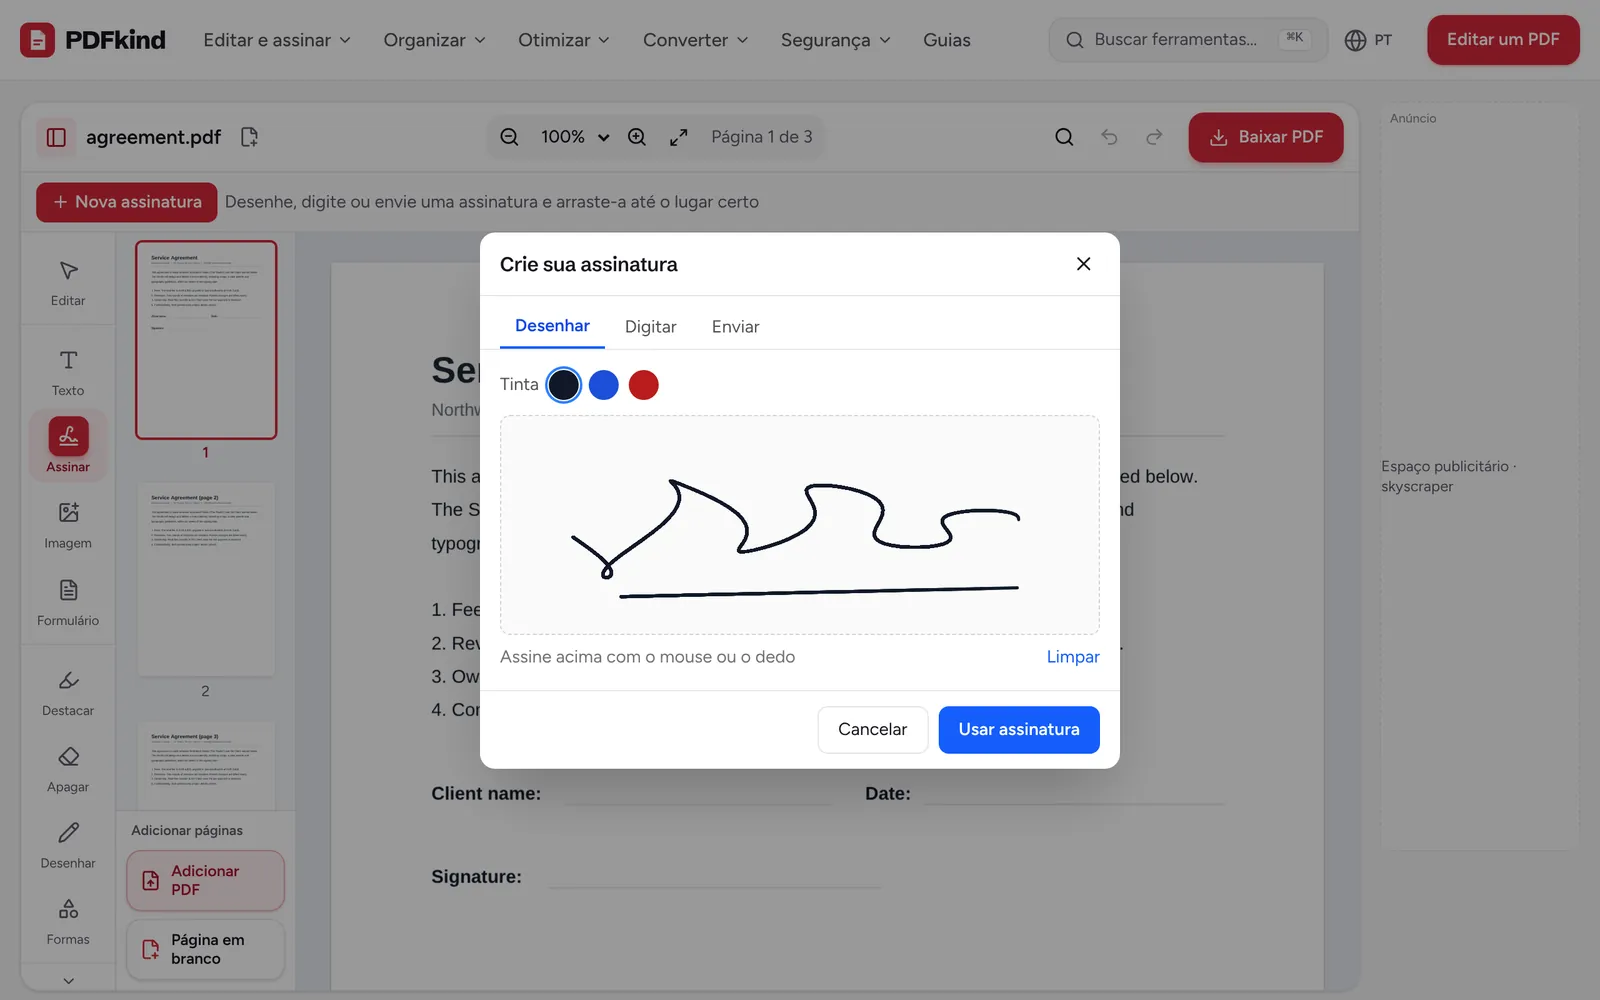Image resolution: width=1600 pixels, height=1000 pixels.
Task: Select the Destacar highlighter tool
Action: (68, 693)
